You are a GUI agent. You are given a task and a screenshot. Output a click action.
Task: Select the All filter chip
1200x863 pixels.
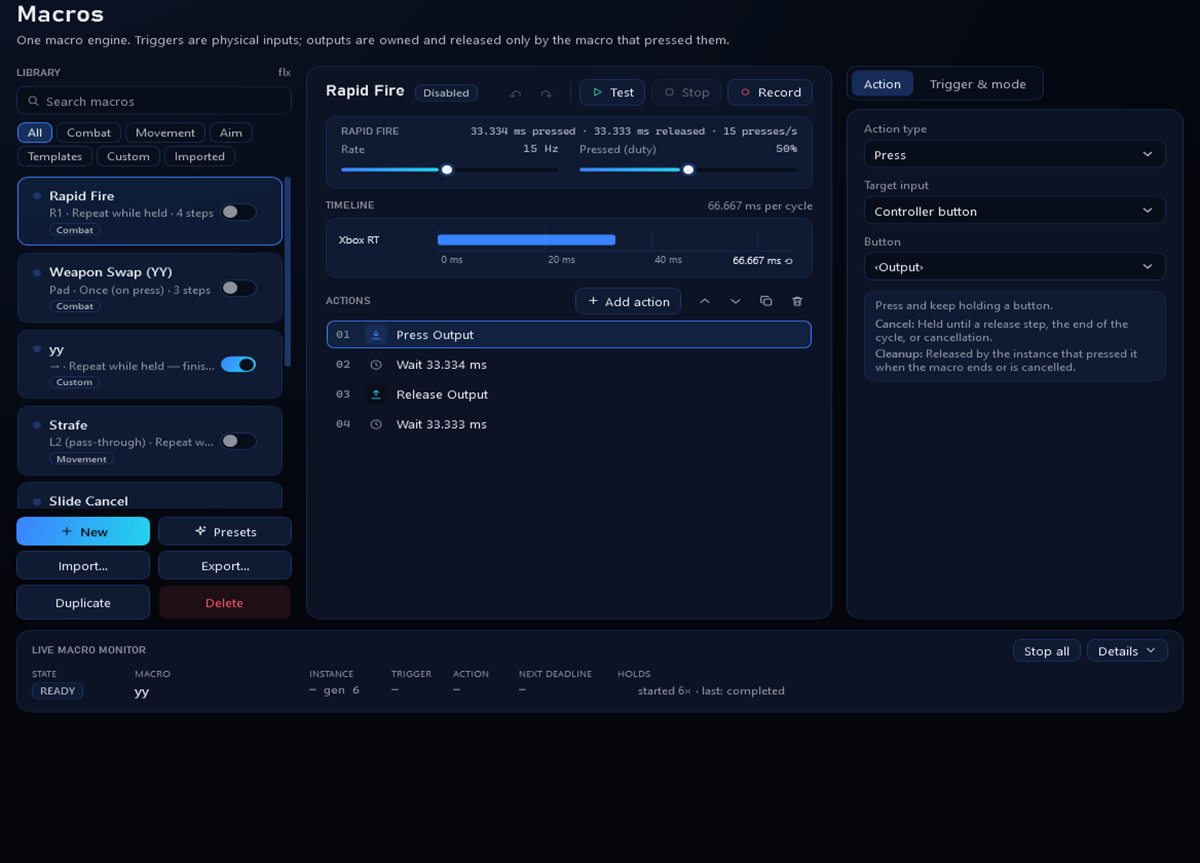click(x=35, y=133)
